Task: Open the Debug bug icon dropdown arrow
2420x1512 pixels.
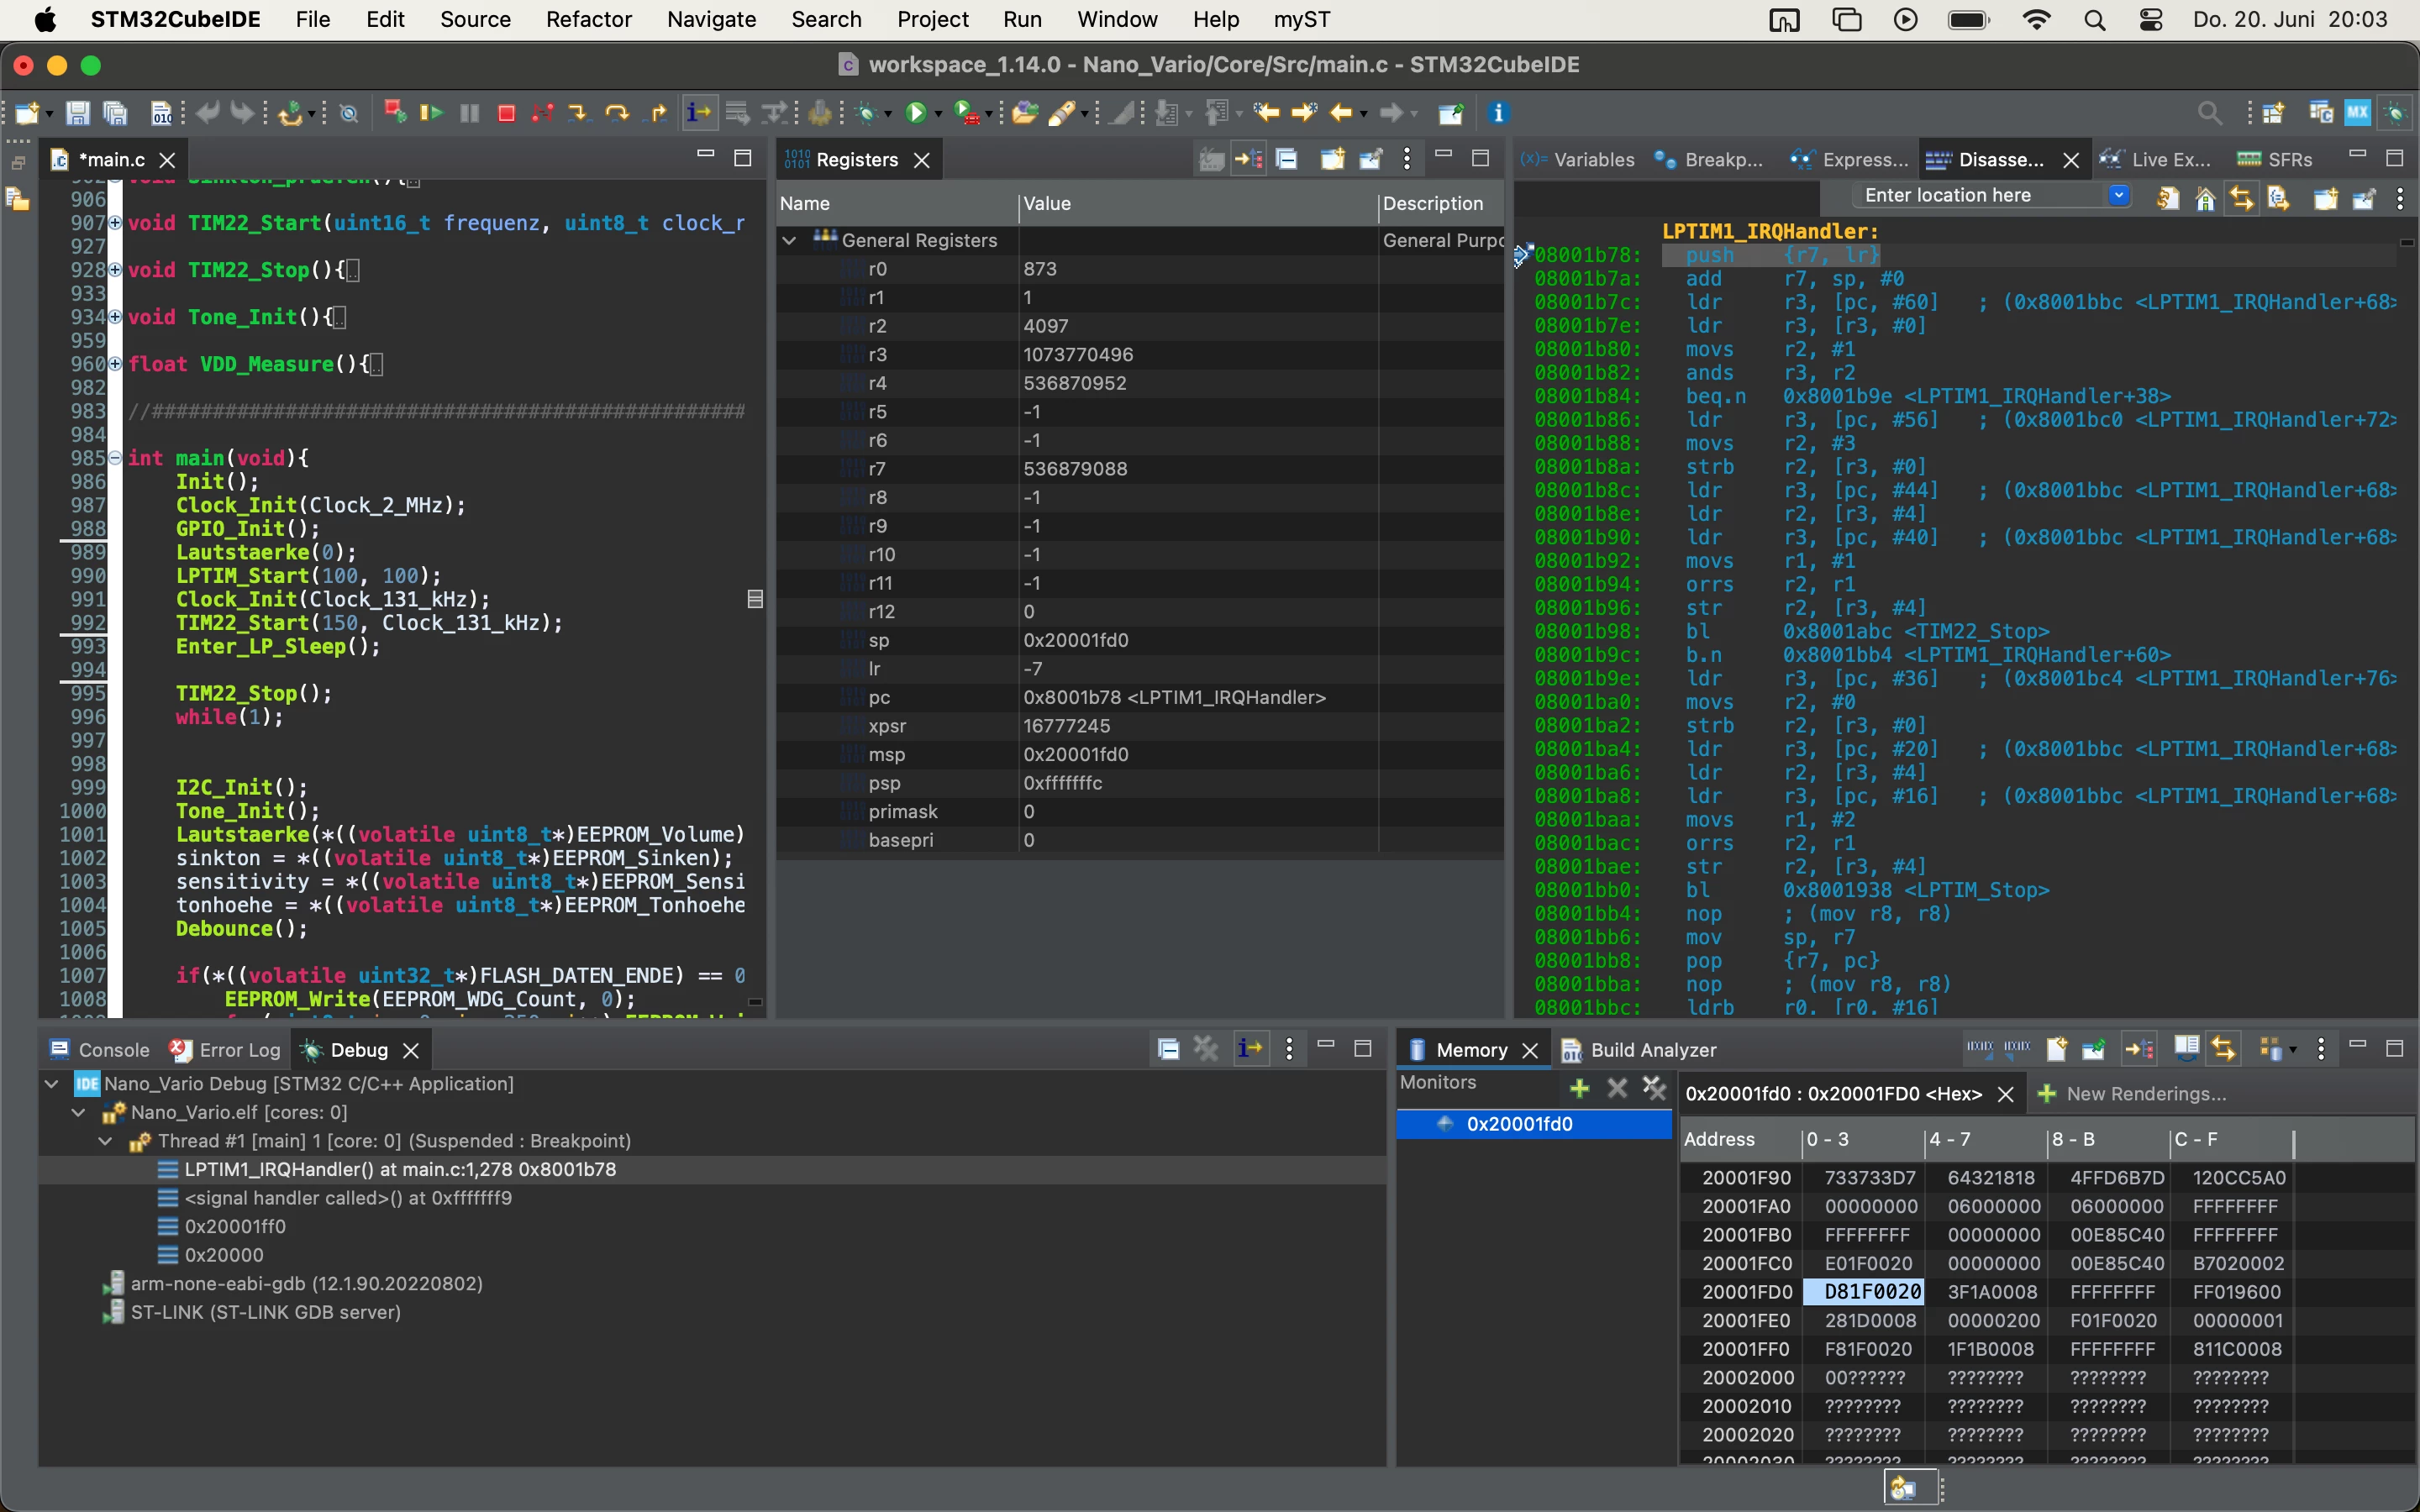Action: point(888,115)
